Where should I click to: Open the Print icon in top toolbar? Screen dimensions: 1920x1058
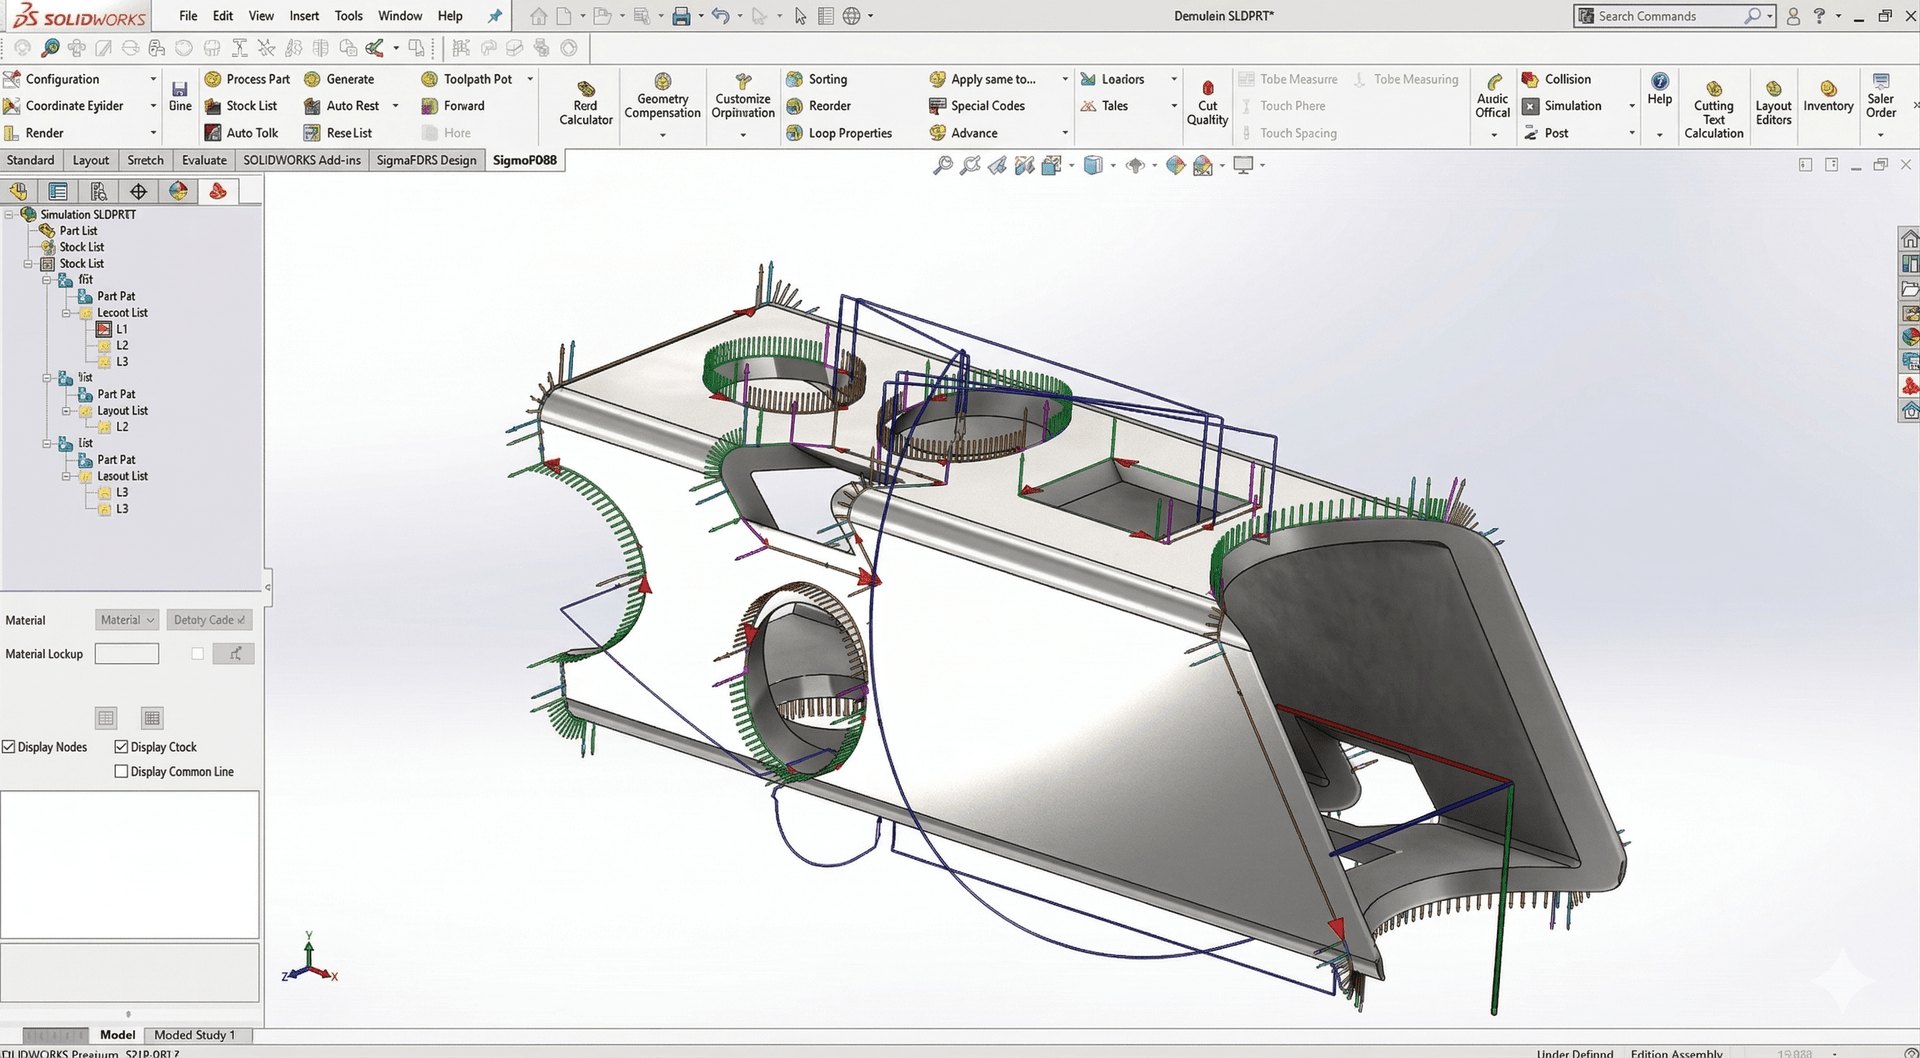(x=681, y=16)
